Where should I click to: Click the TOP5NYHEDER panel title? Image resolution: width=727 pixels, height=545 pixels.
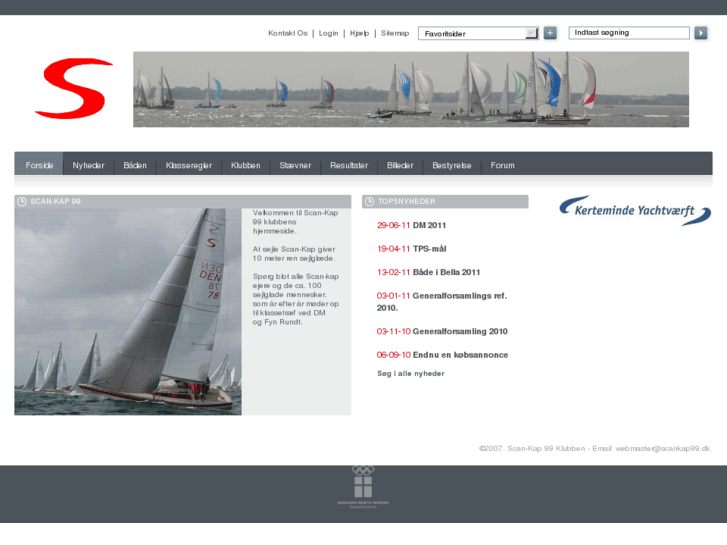(x=407, y=201)
